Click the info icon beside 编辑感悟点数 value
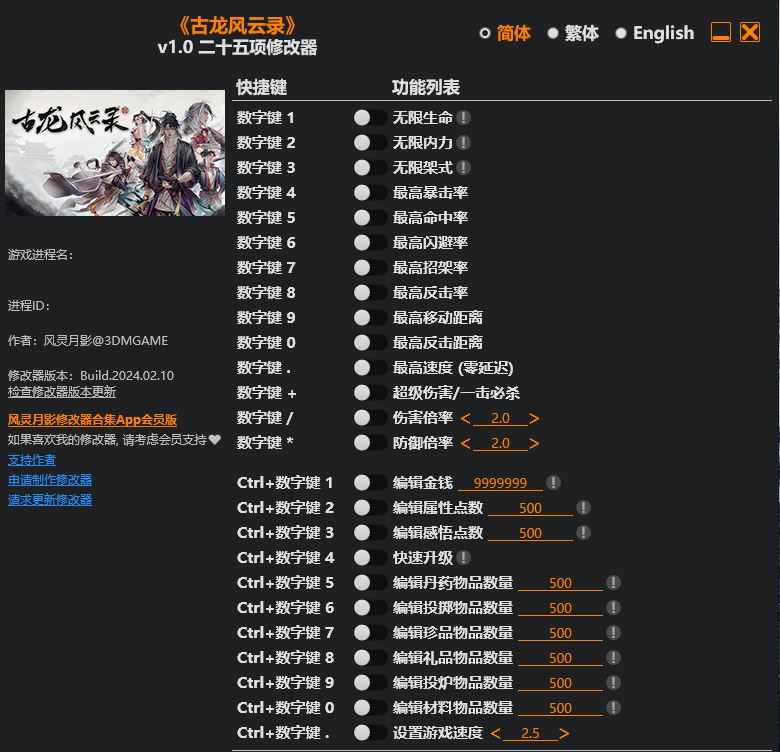The width and height of the screenshot is (780, 752). [583, 533]
